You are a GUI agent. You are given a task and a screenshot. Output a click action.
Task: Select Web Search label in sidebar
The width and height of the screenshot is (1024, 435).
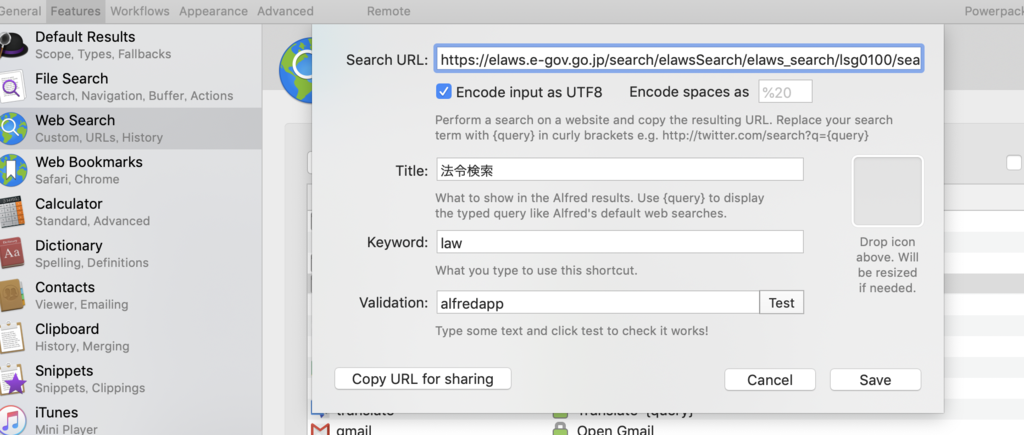[75, 121]
